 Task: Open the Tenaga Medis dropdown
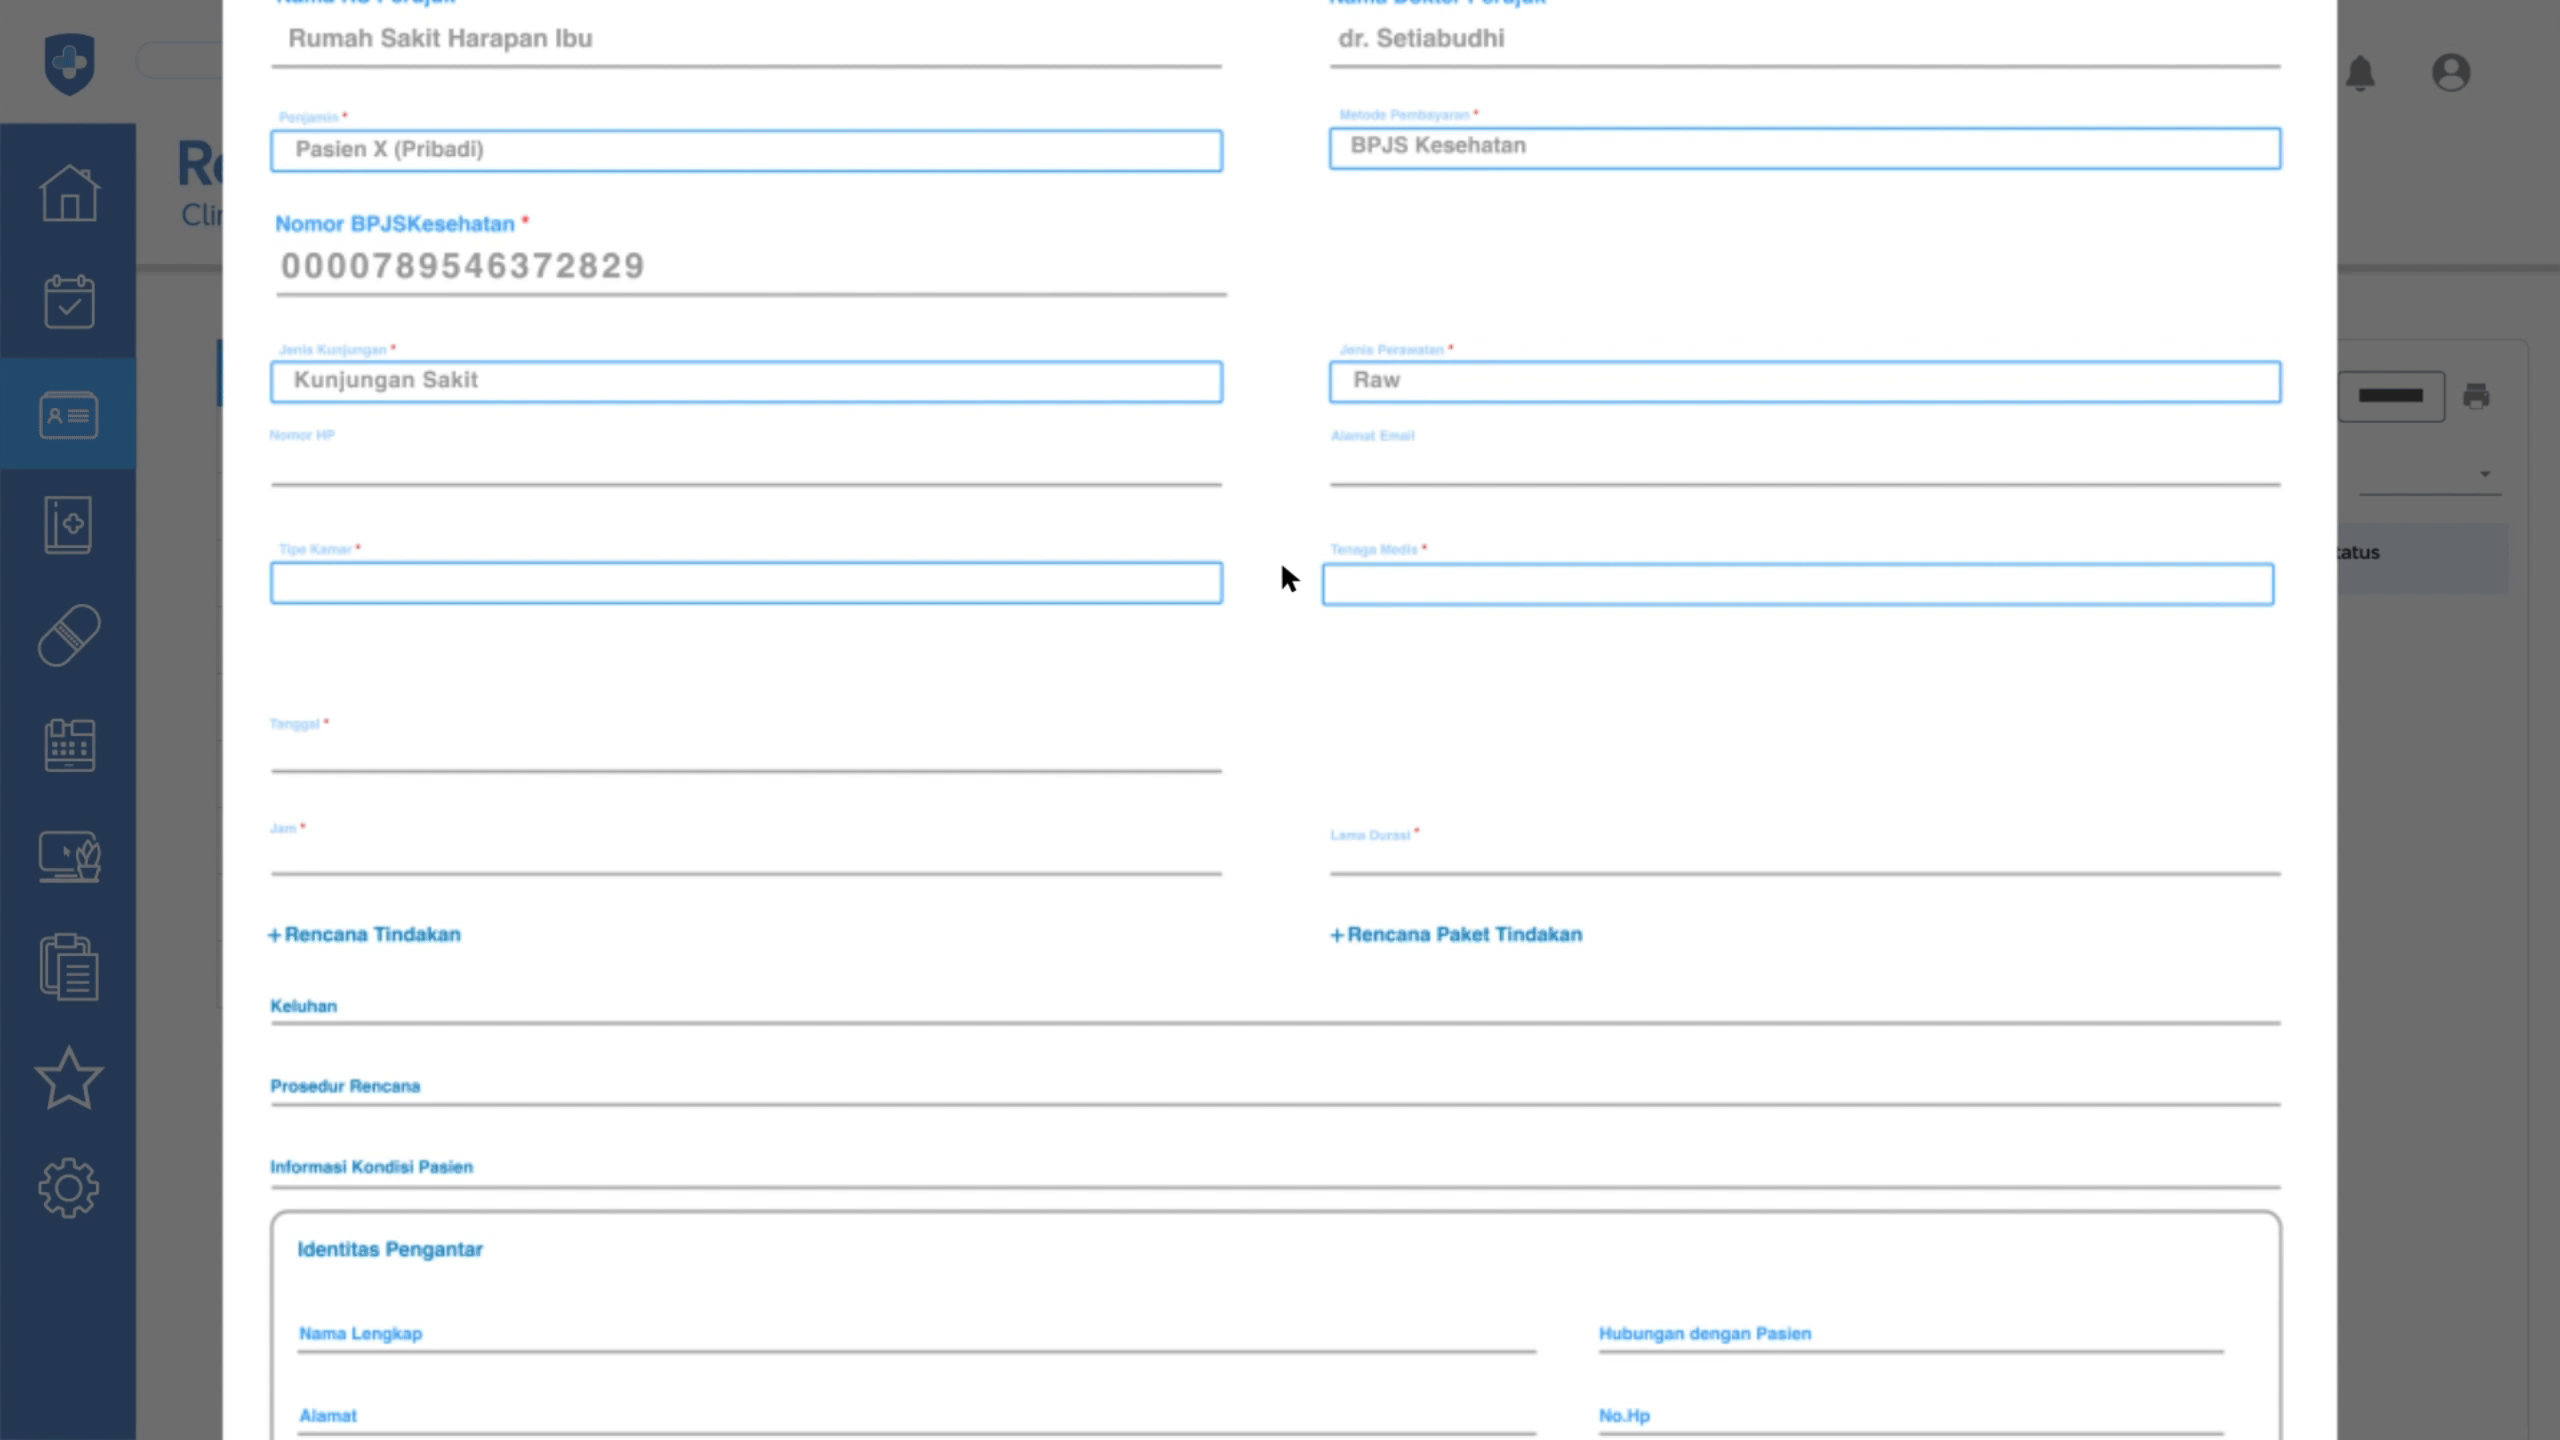[1797, 585]
